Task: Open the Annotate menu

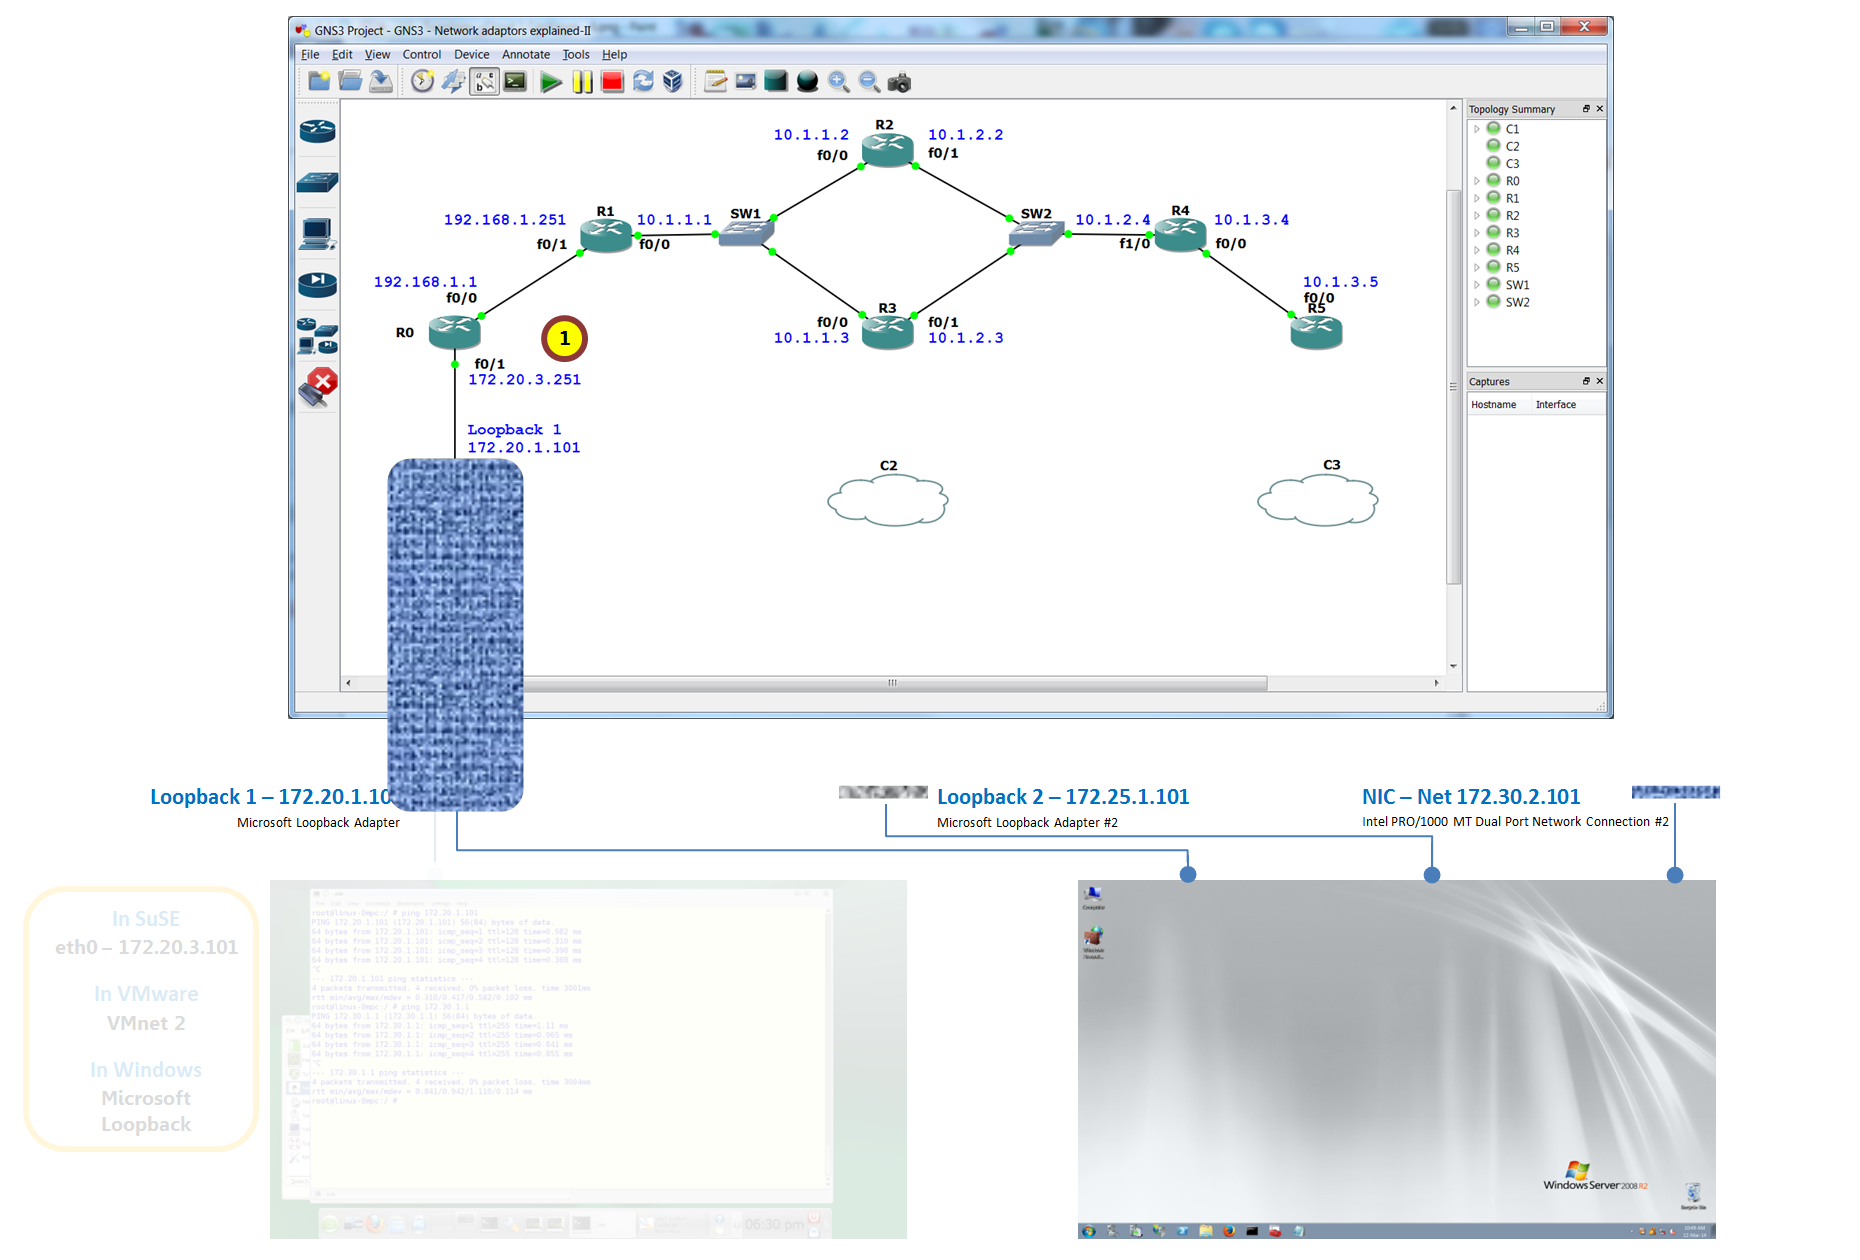Action: 525,55
